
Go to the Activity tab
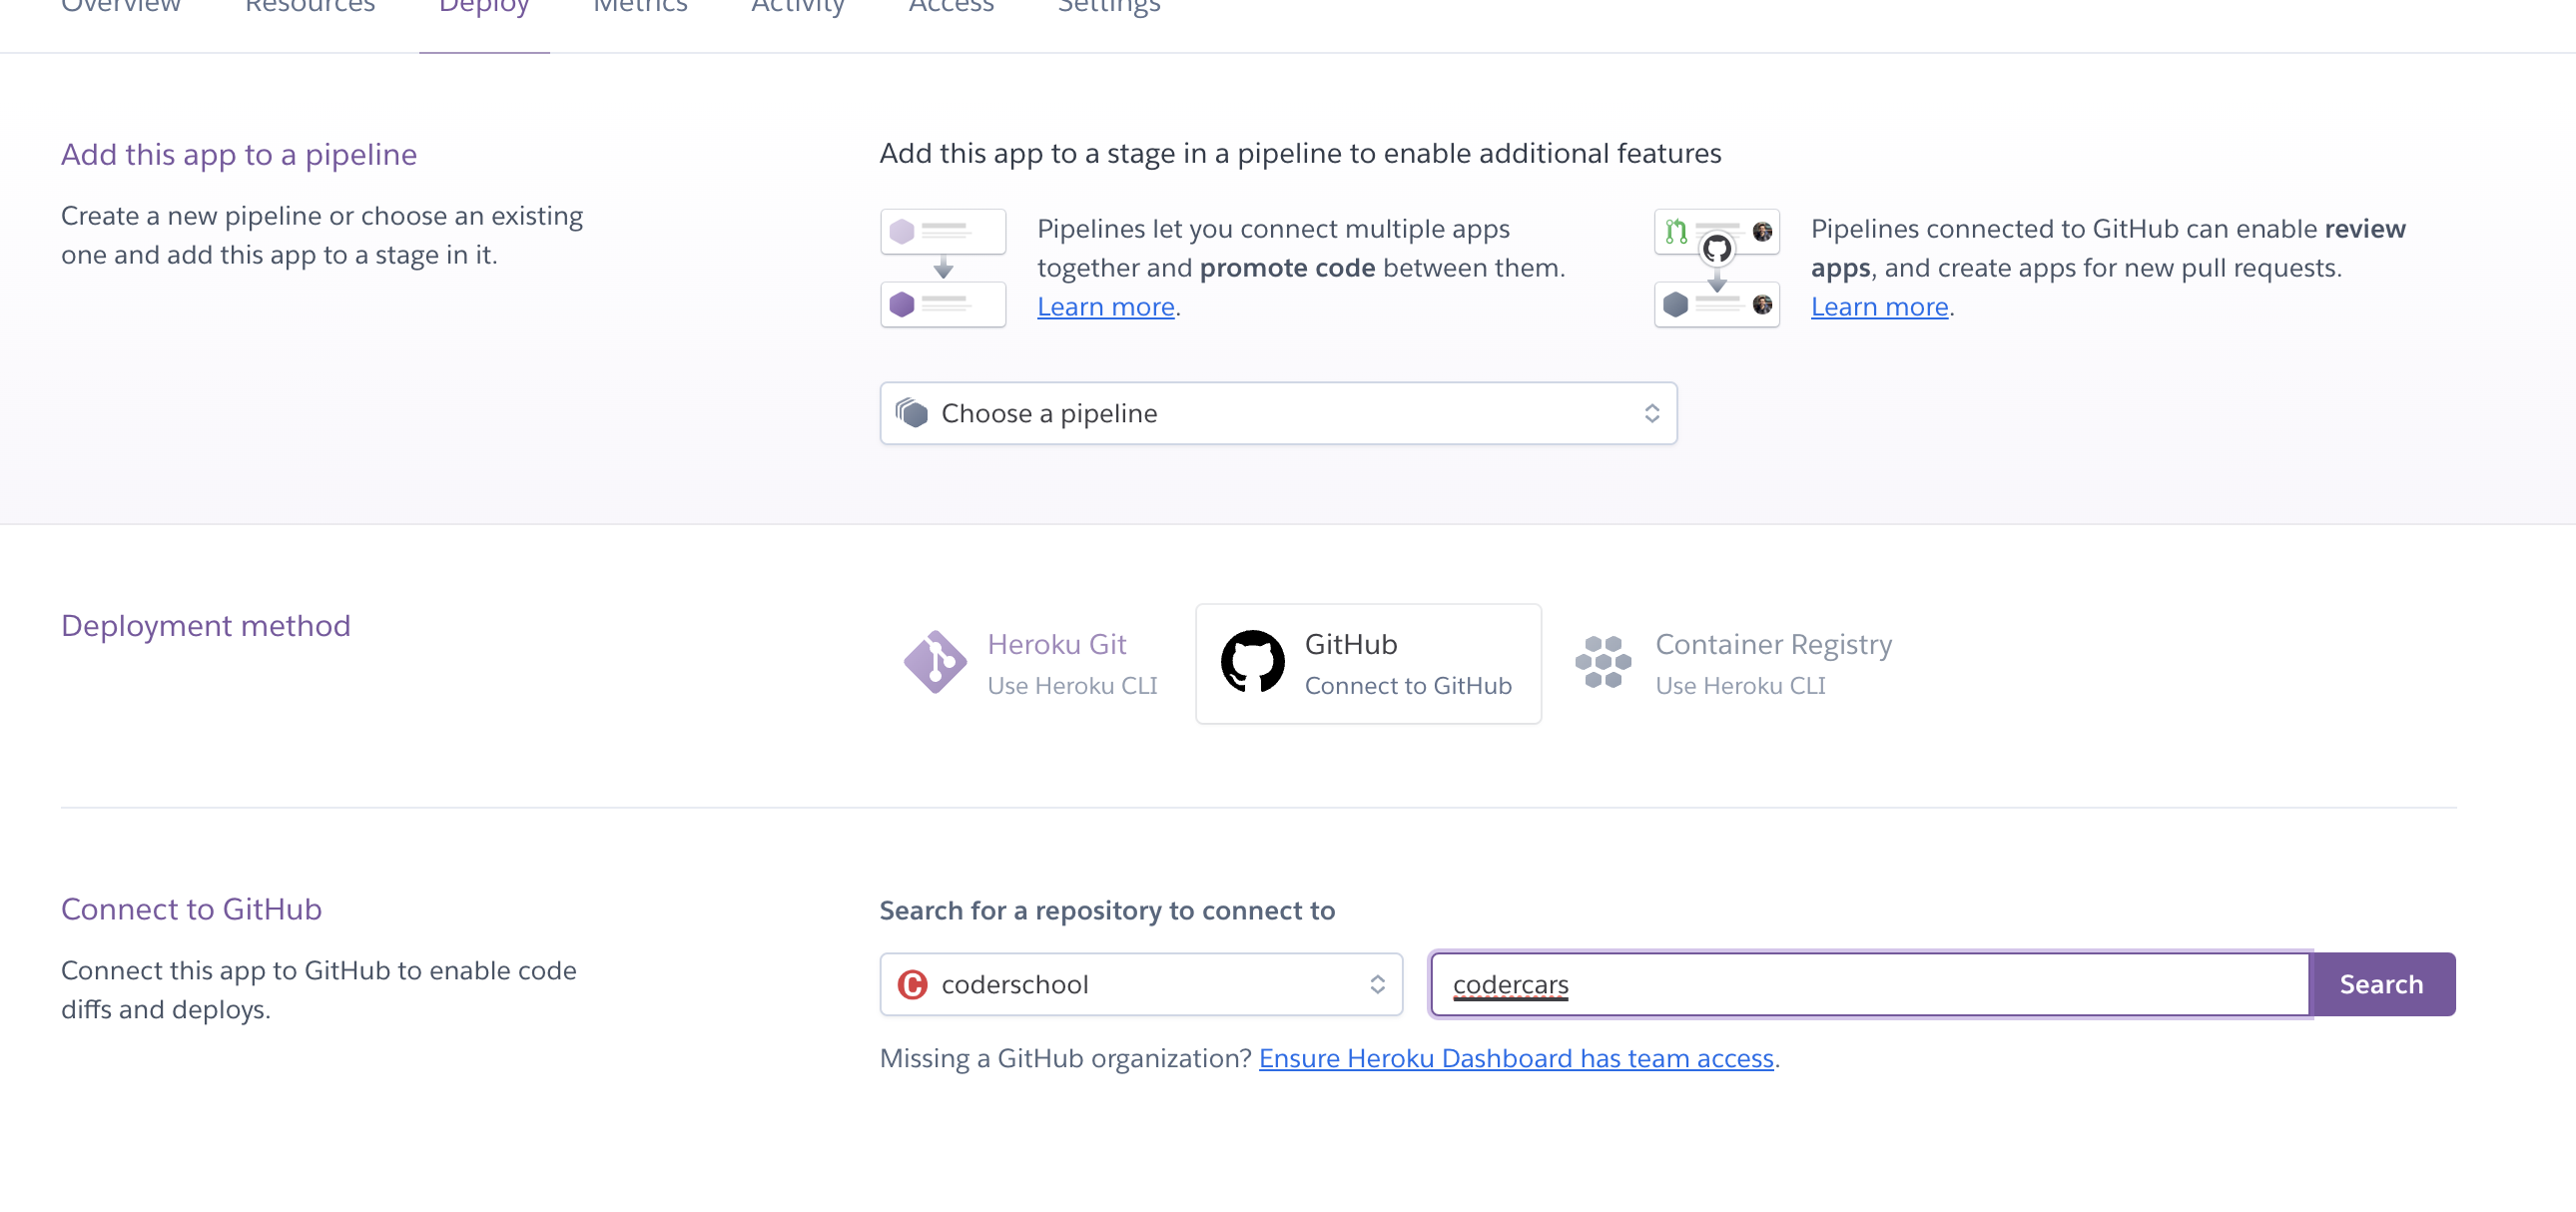pyautogui.click(x=798, y=10)
